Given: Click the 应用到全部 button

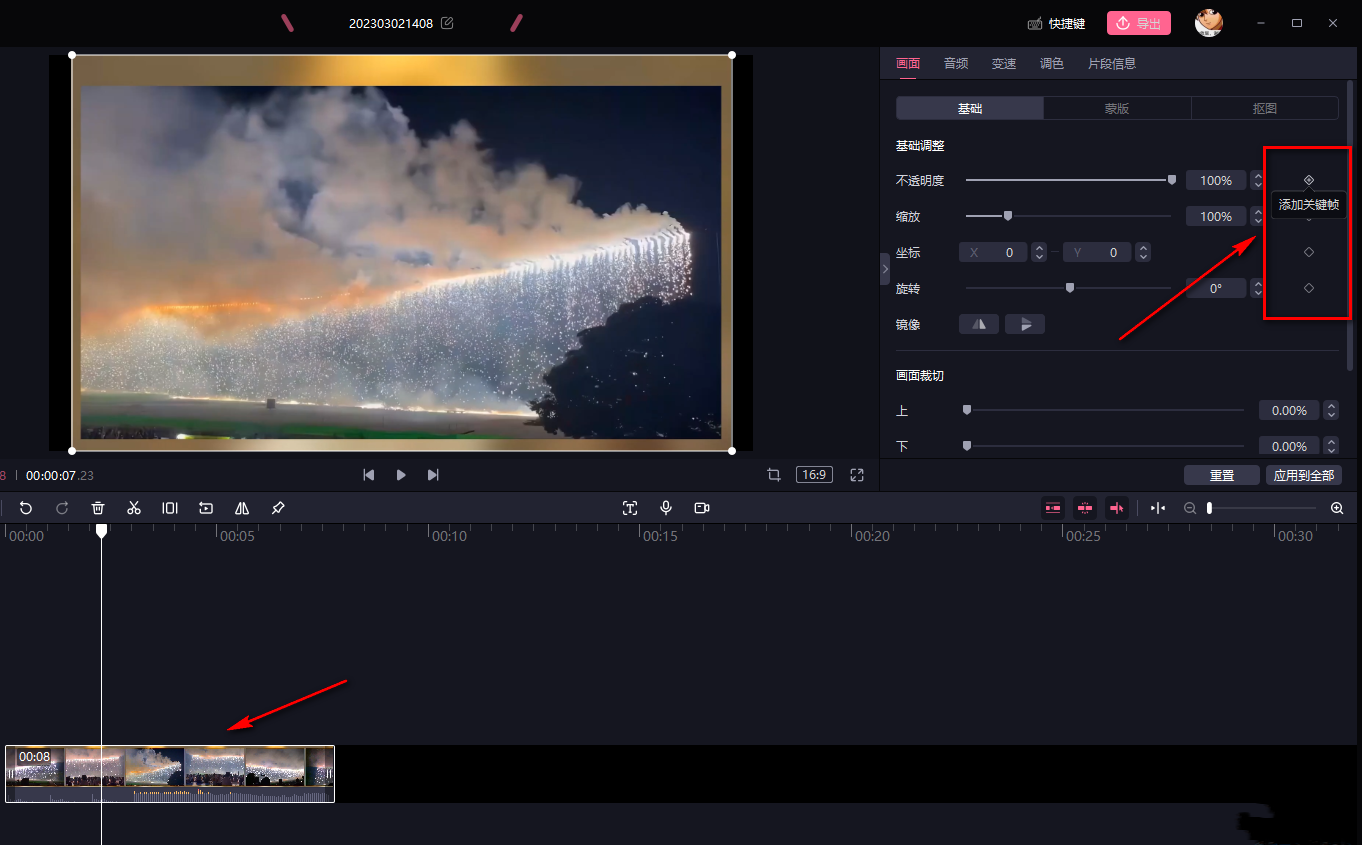Looking at the screenshot, I should (x=1303, y=475).
